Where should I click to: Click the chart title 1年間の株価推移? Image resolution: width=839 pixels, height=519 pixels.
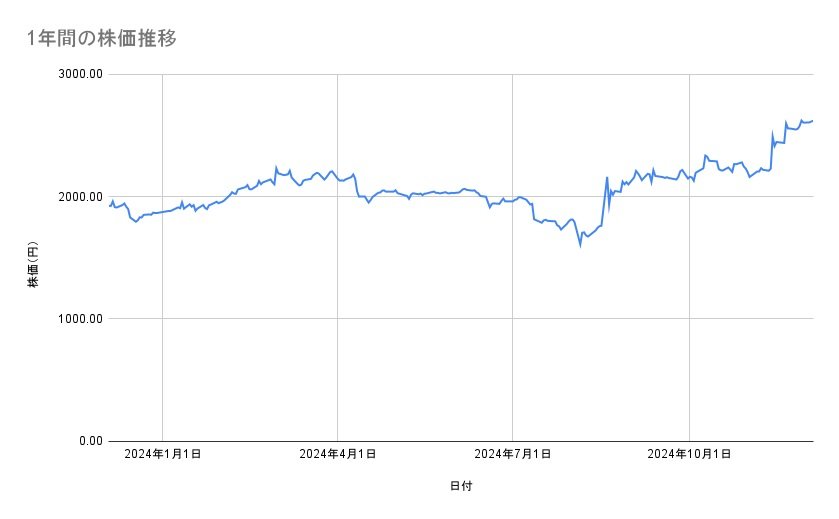(103, 39)
